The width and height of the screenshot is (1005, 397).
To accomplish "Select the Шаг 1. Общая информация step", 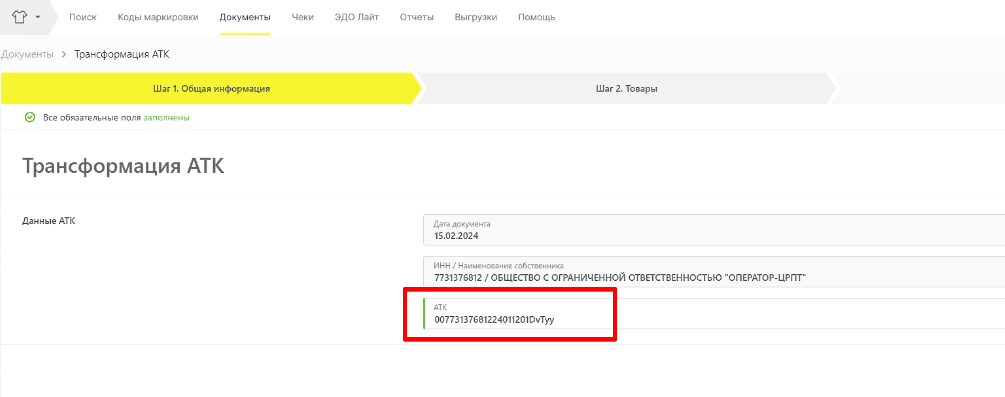I will tap(212, 89).
